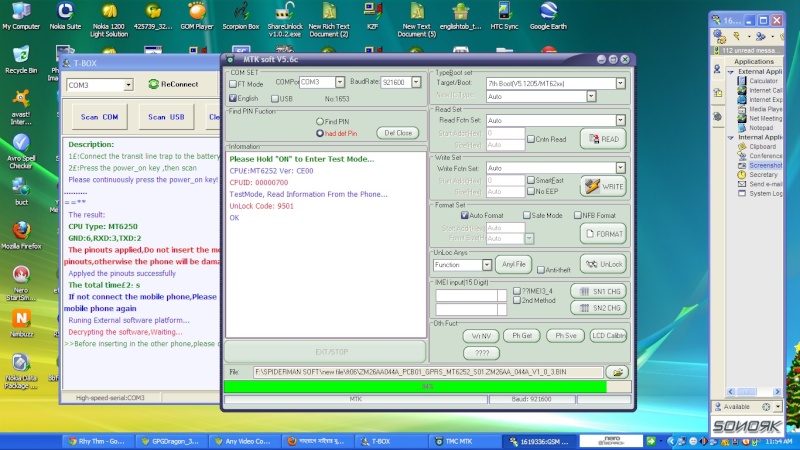
Task: Browse for file with folder icon
Action: click(617, 372)
